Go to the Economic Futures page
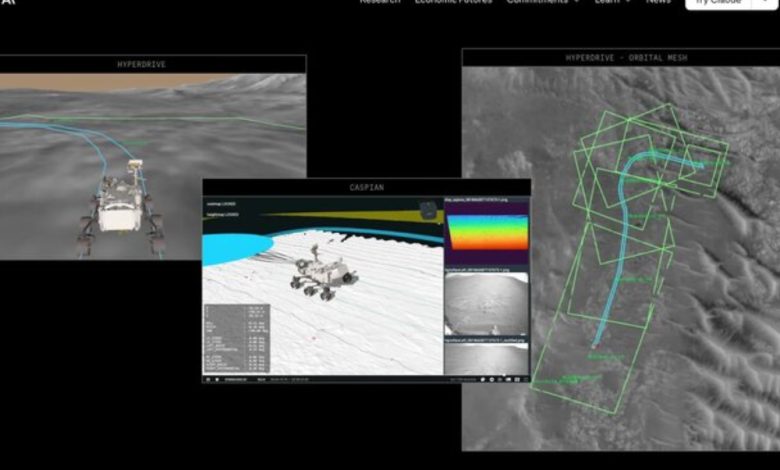The image size is (780, 470). click(453, 2)
